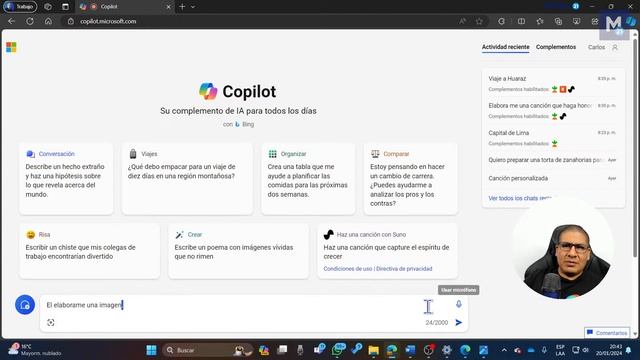Open the Trabajo profile button
This screenshot has height=360, width=640.
pos(20,7)
